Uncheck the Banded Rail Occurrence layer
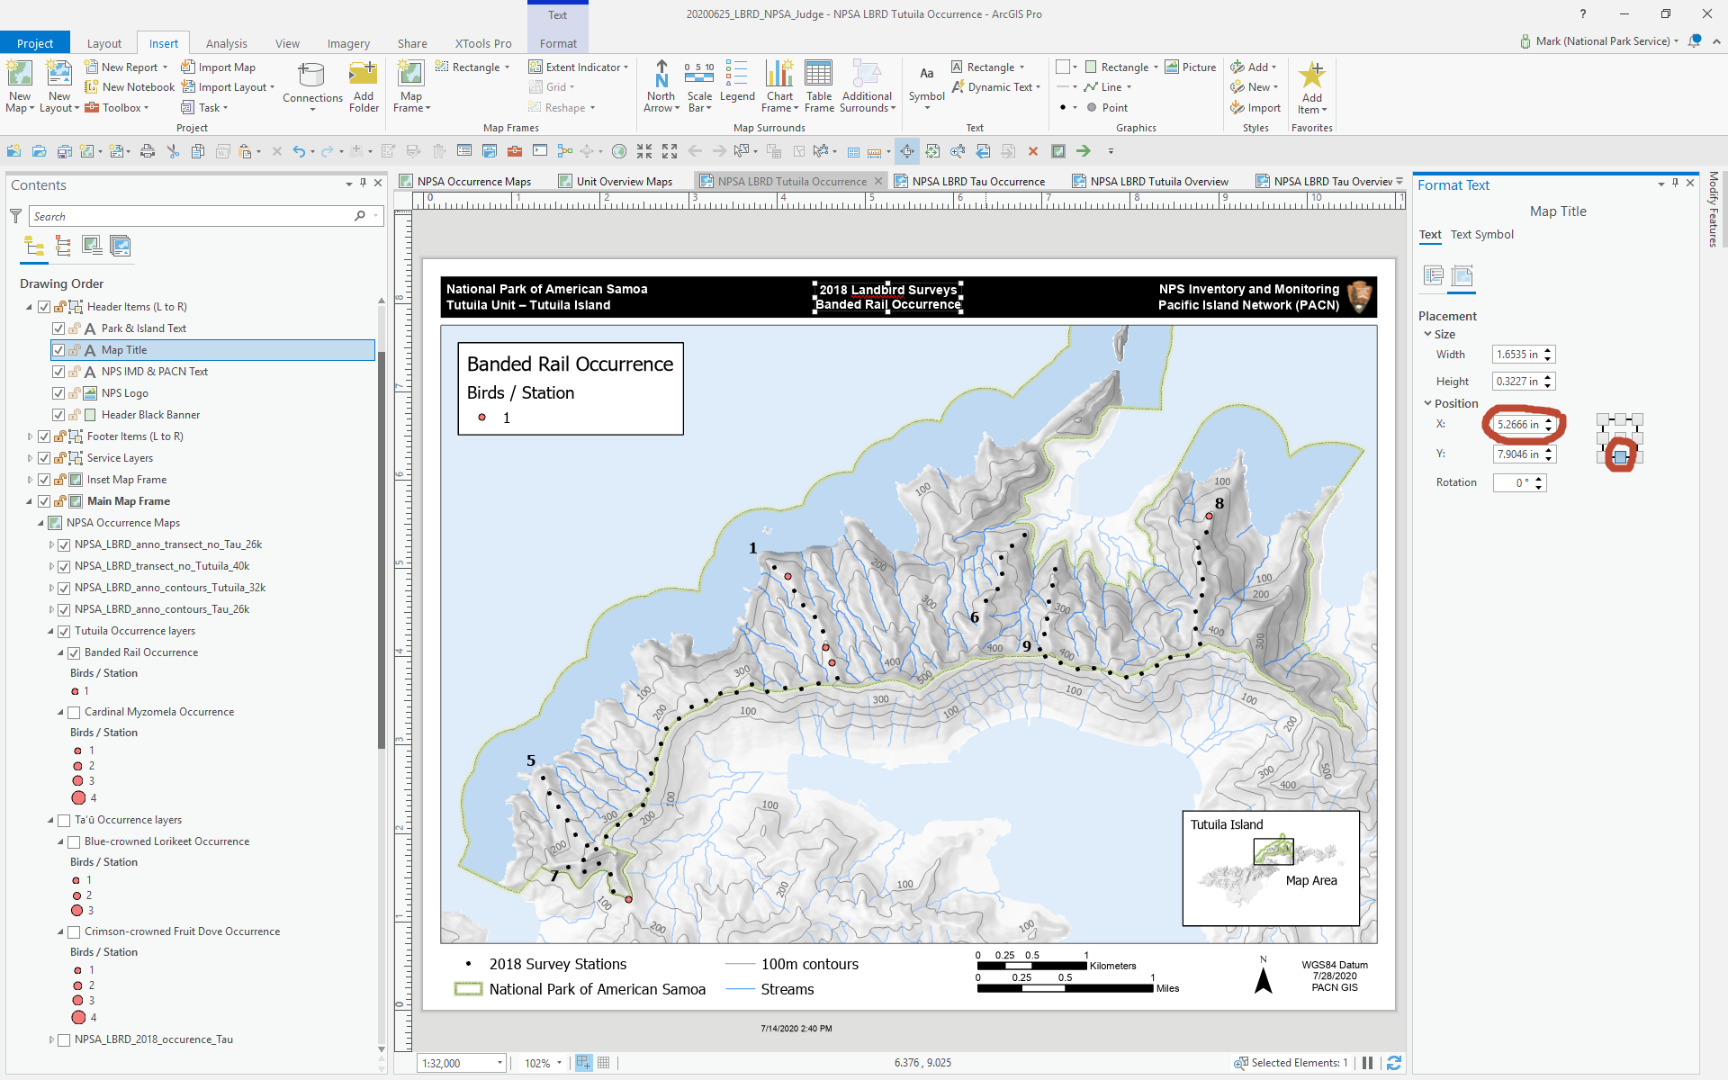The image size is (1728, 1080). point(73,653)
